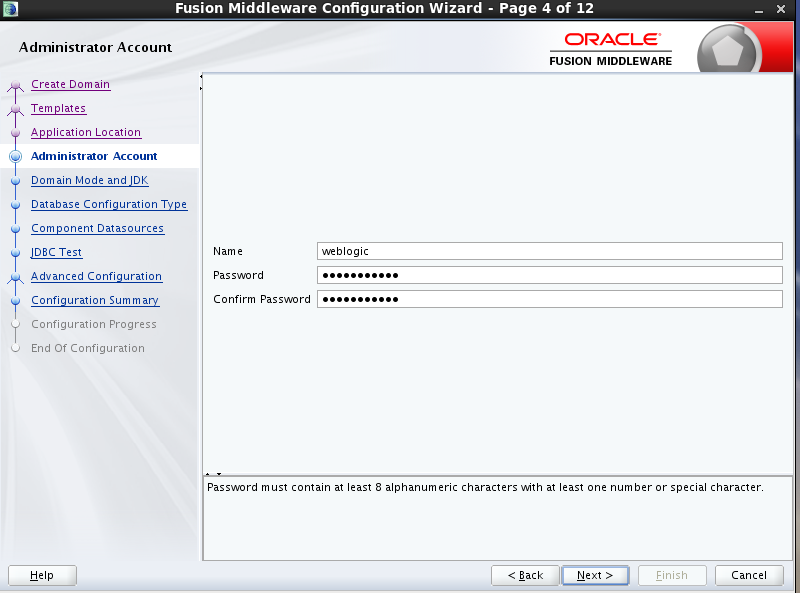This screenshot has height=593, width=800.
Task: Click the step circle beside Domain Mode and JDK
Action: click(14, 180)
